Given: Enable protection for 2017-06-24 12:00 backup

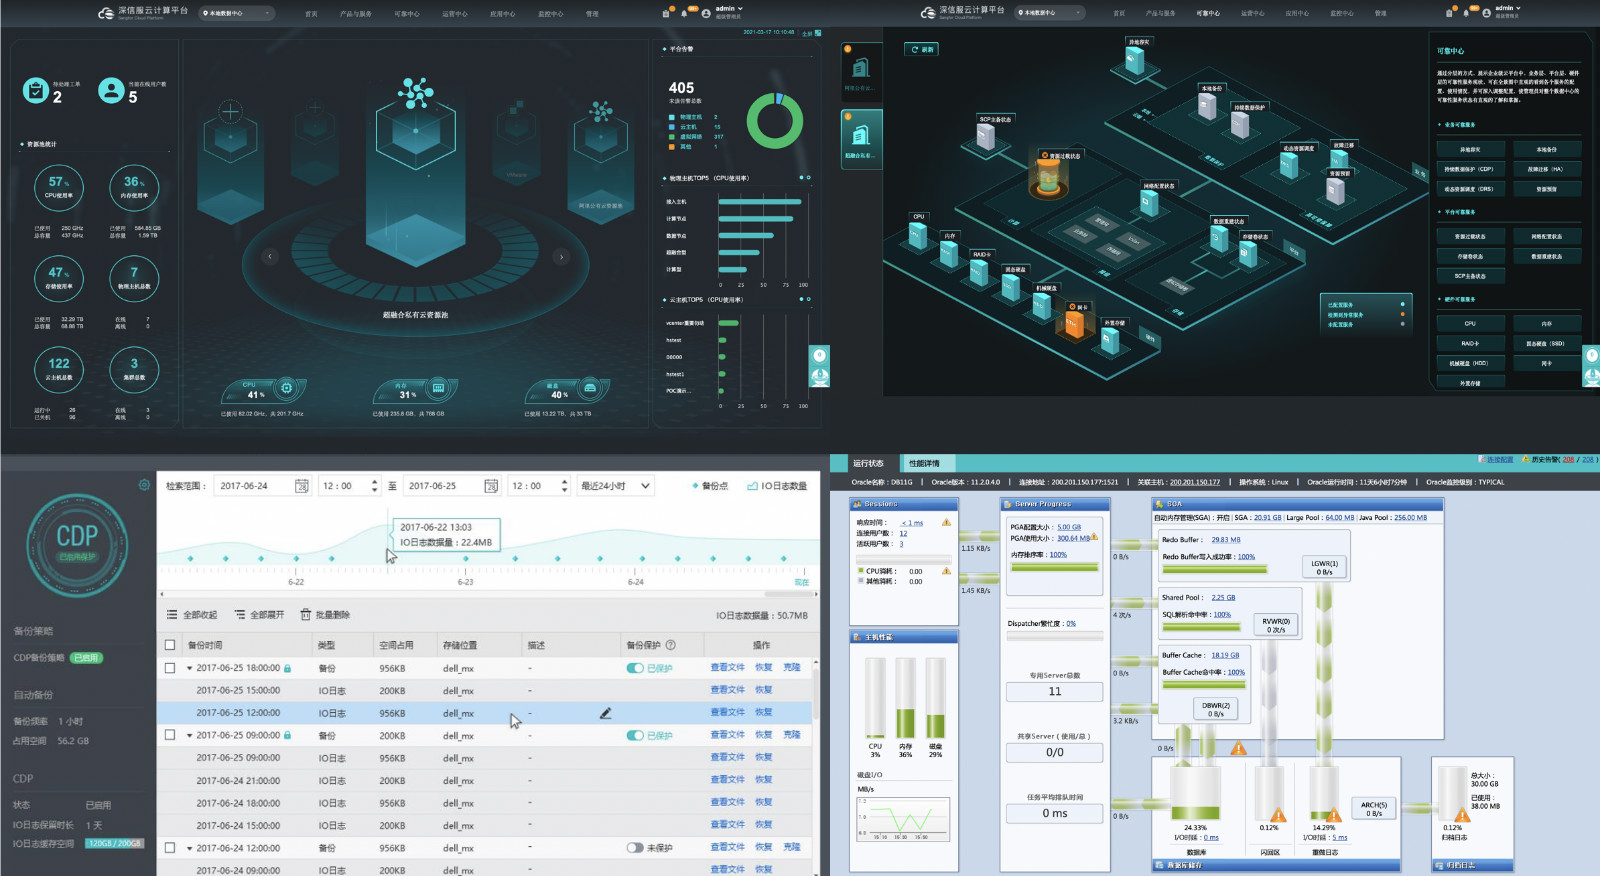Looking at the screenshot, I should coord(635,848).
